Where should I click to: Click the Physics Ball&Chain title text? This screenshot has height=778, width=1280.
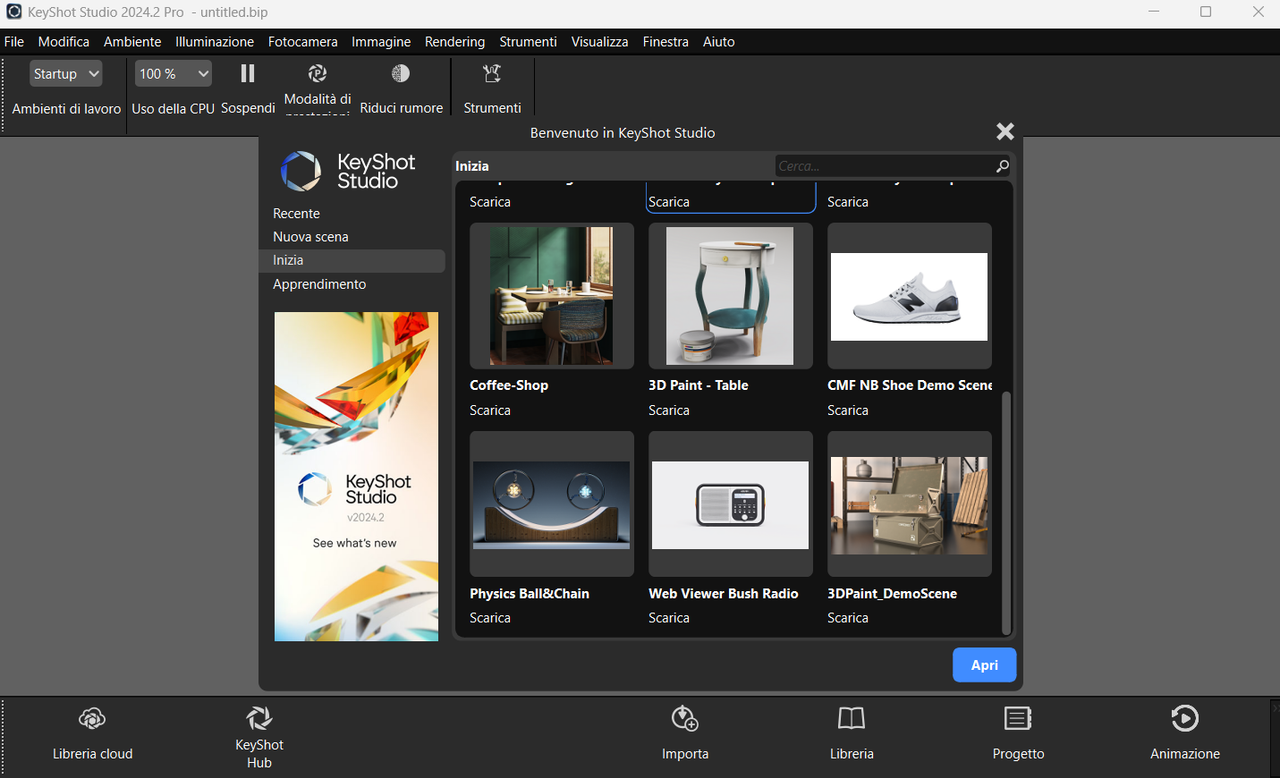click(529, 593)
